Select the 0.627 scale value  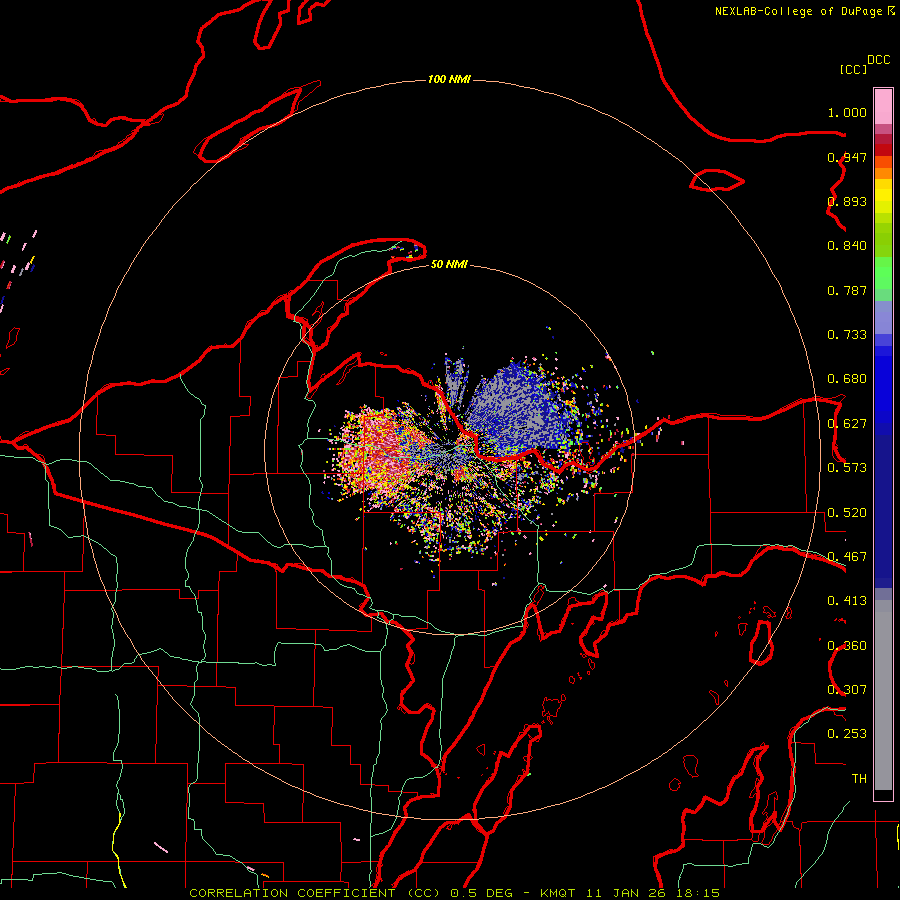click(847, 424)
